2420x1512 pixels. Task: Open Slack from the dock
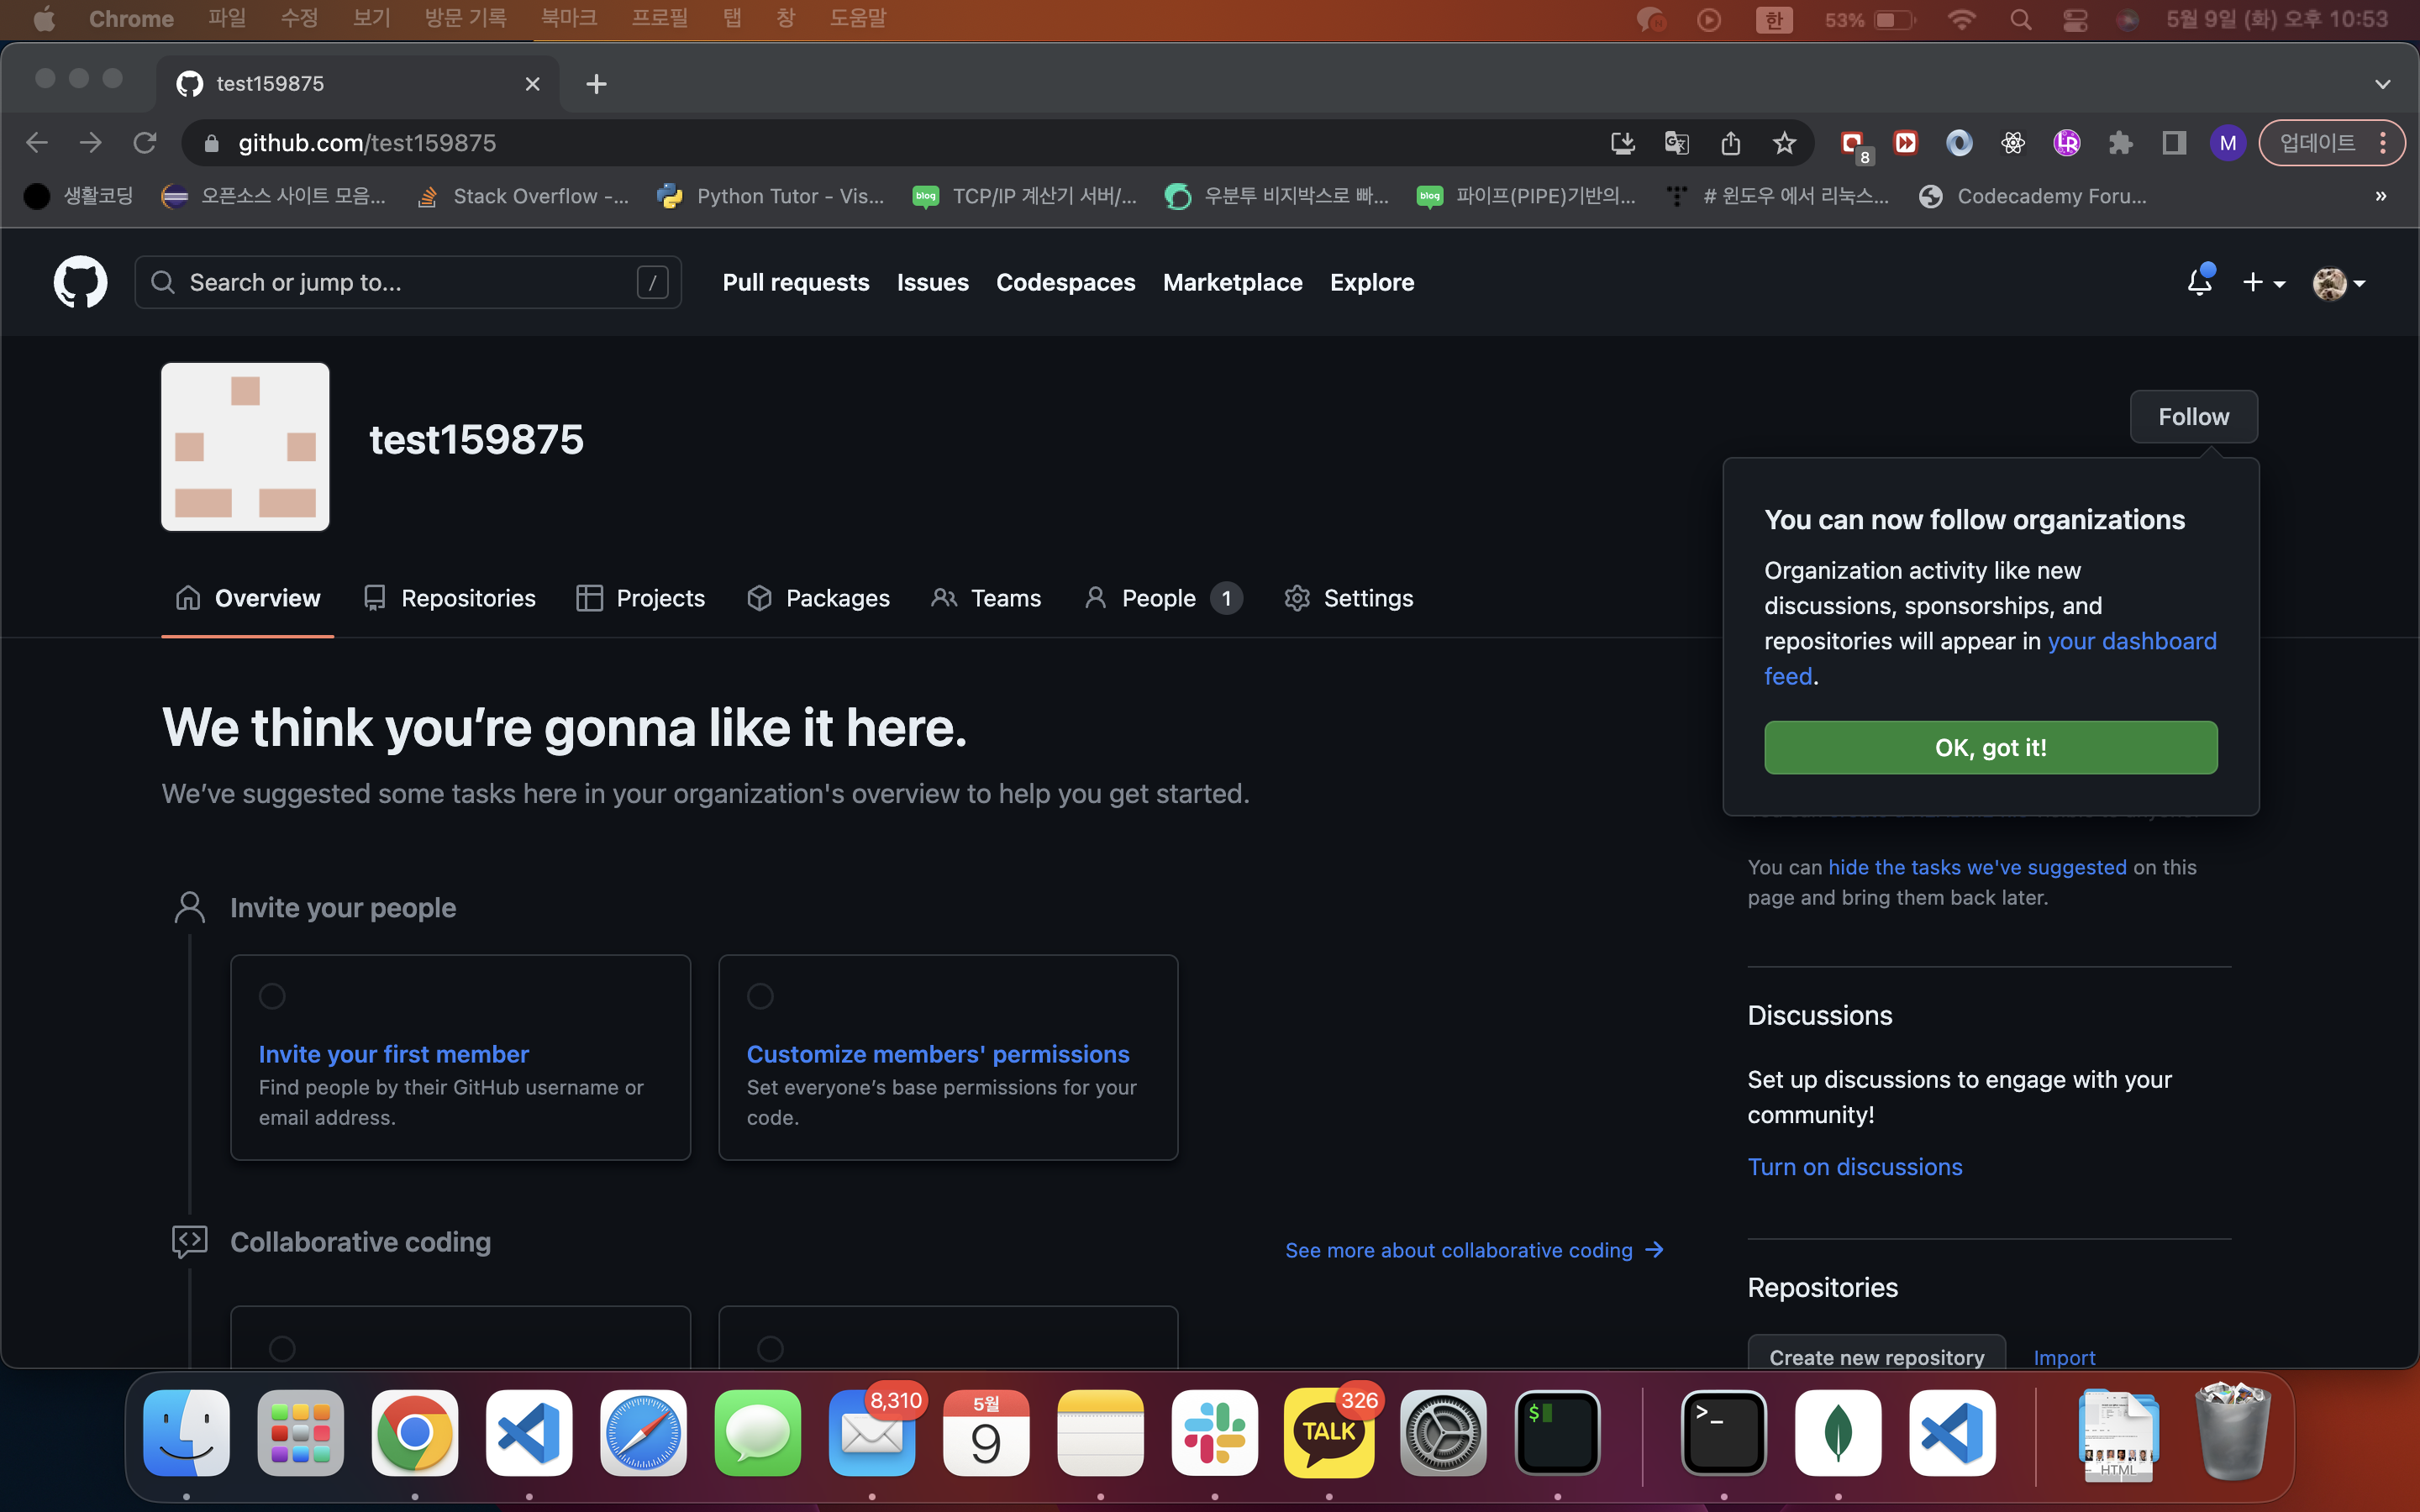coord(1214,1433)
